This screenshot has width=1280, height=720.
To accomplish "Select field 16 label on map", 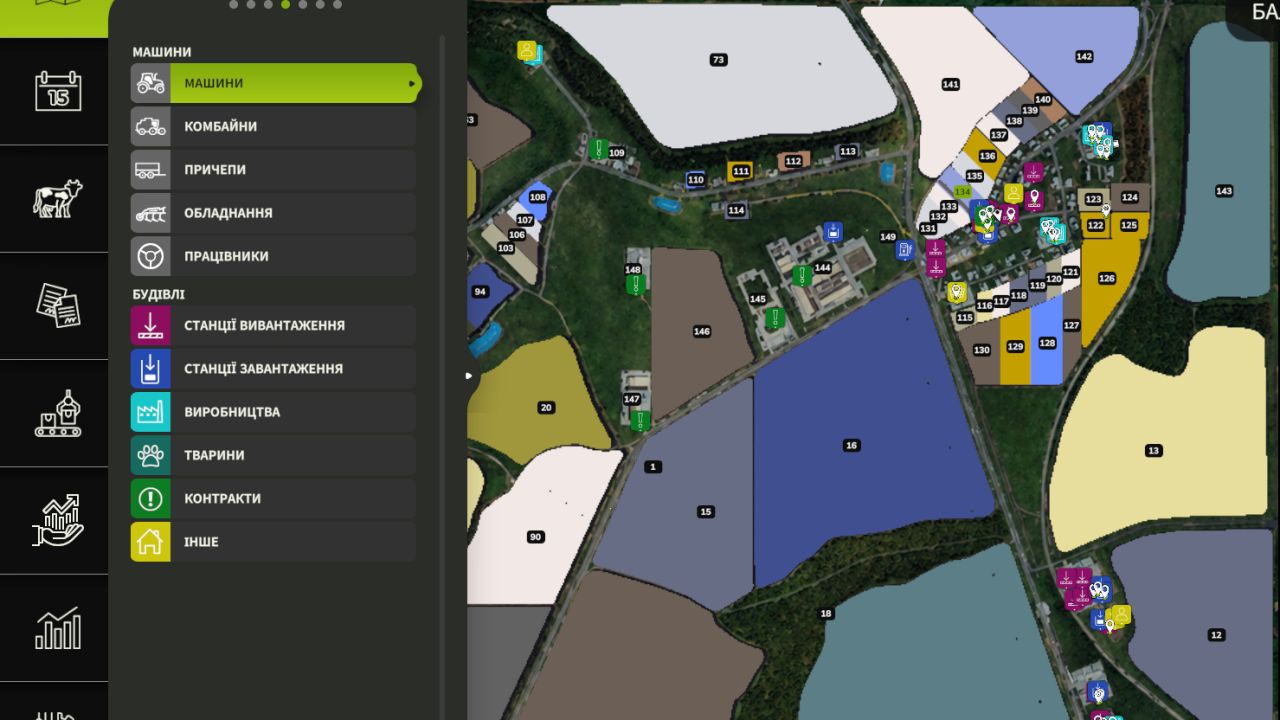I will click(852, 446).
